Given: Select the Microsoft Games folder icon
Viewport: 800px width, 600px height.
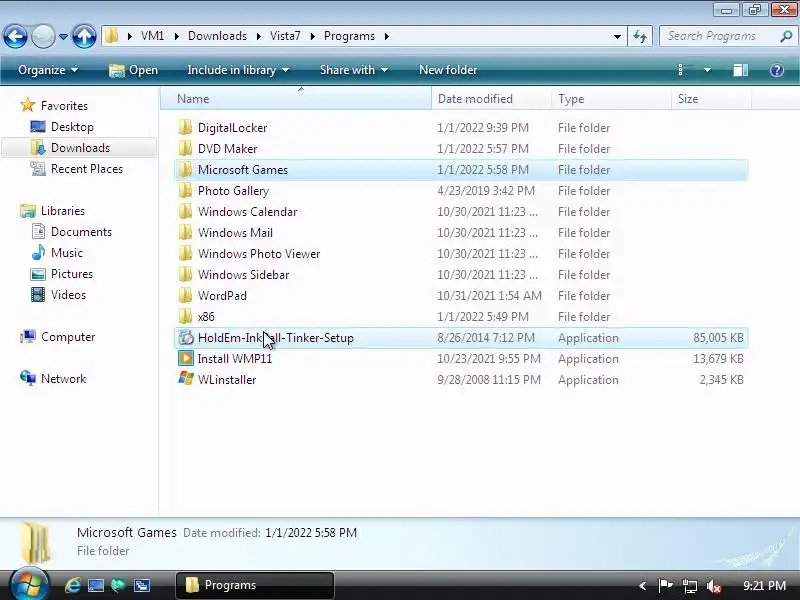Looking at the screenshot, I should coord(186,169).
